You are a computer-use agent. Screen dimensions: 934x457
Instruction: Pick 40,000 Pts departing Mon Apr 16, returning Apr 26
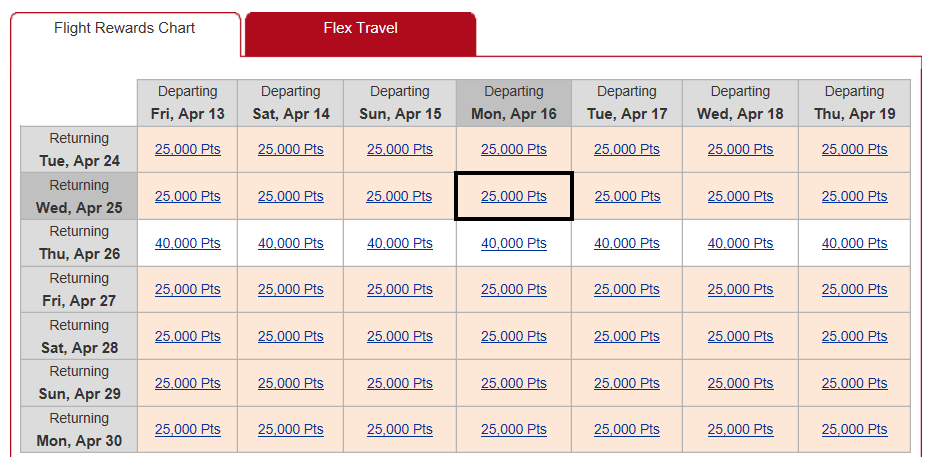513,243
